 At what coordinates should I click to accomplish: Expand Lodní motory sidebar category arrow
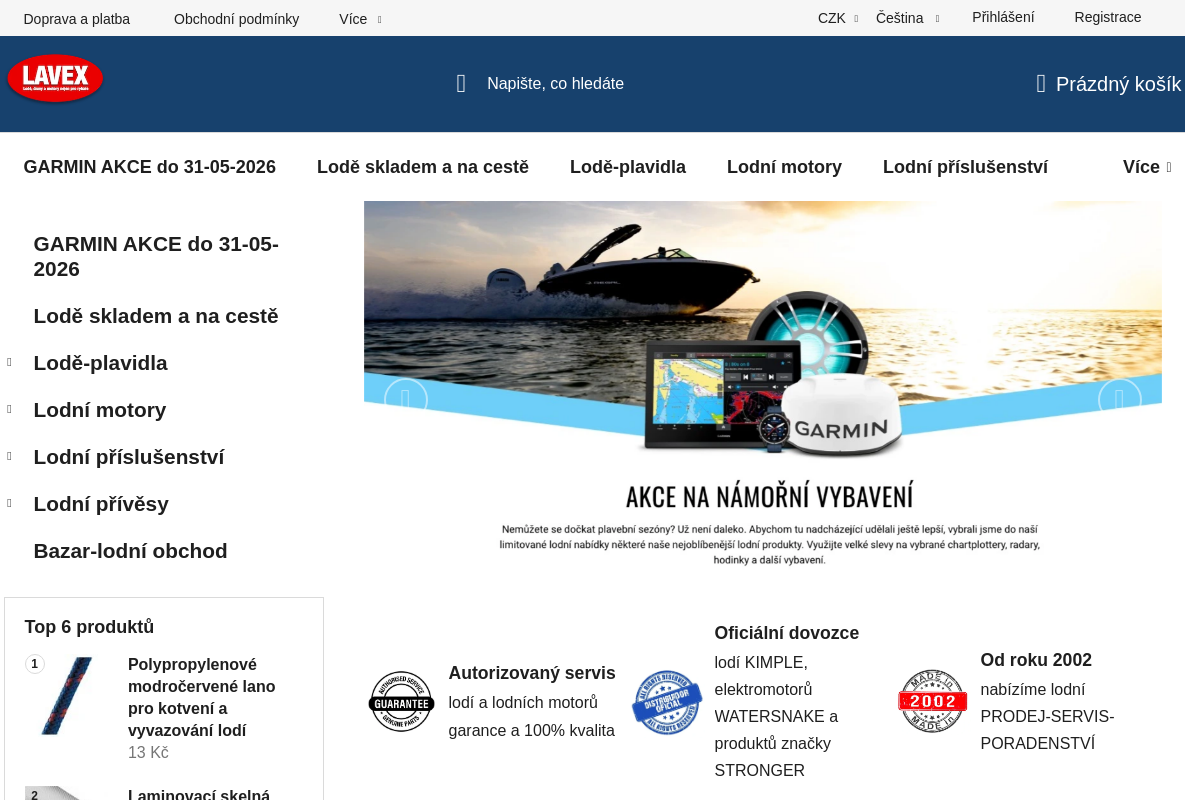coord(9,409)
